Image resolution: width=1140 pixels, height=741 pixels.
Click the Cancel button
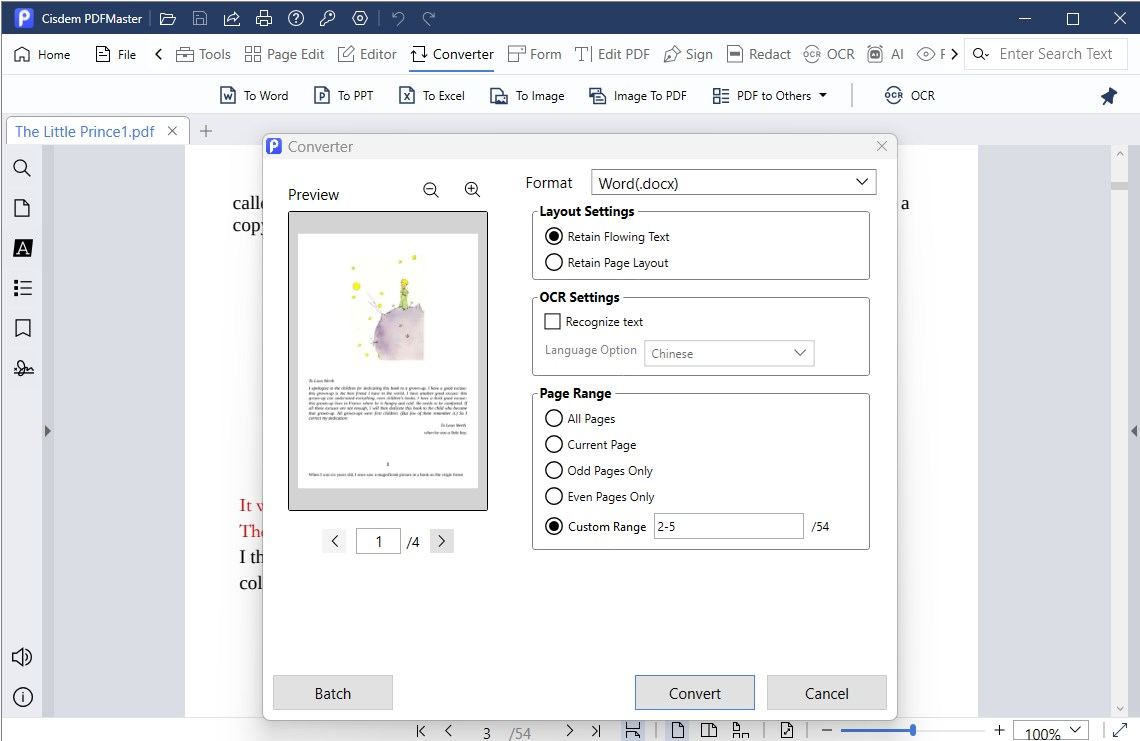[827, 693]
